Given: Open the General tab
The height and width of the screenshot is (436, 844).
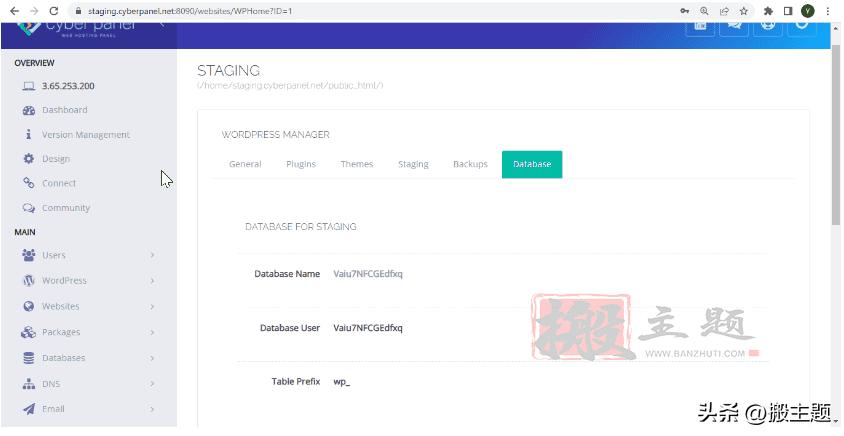Looking at the screenshot, I should [x=245, y=164].
